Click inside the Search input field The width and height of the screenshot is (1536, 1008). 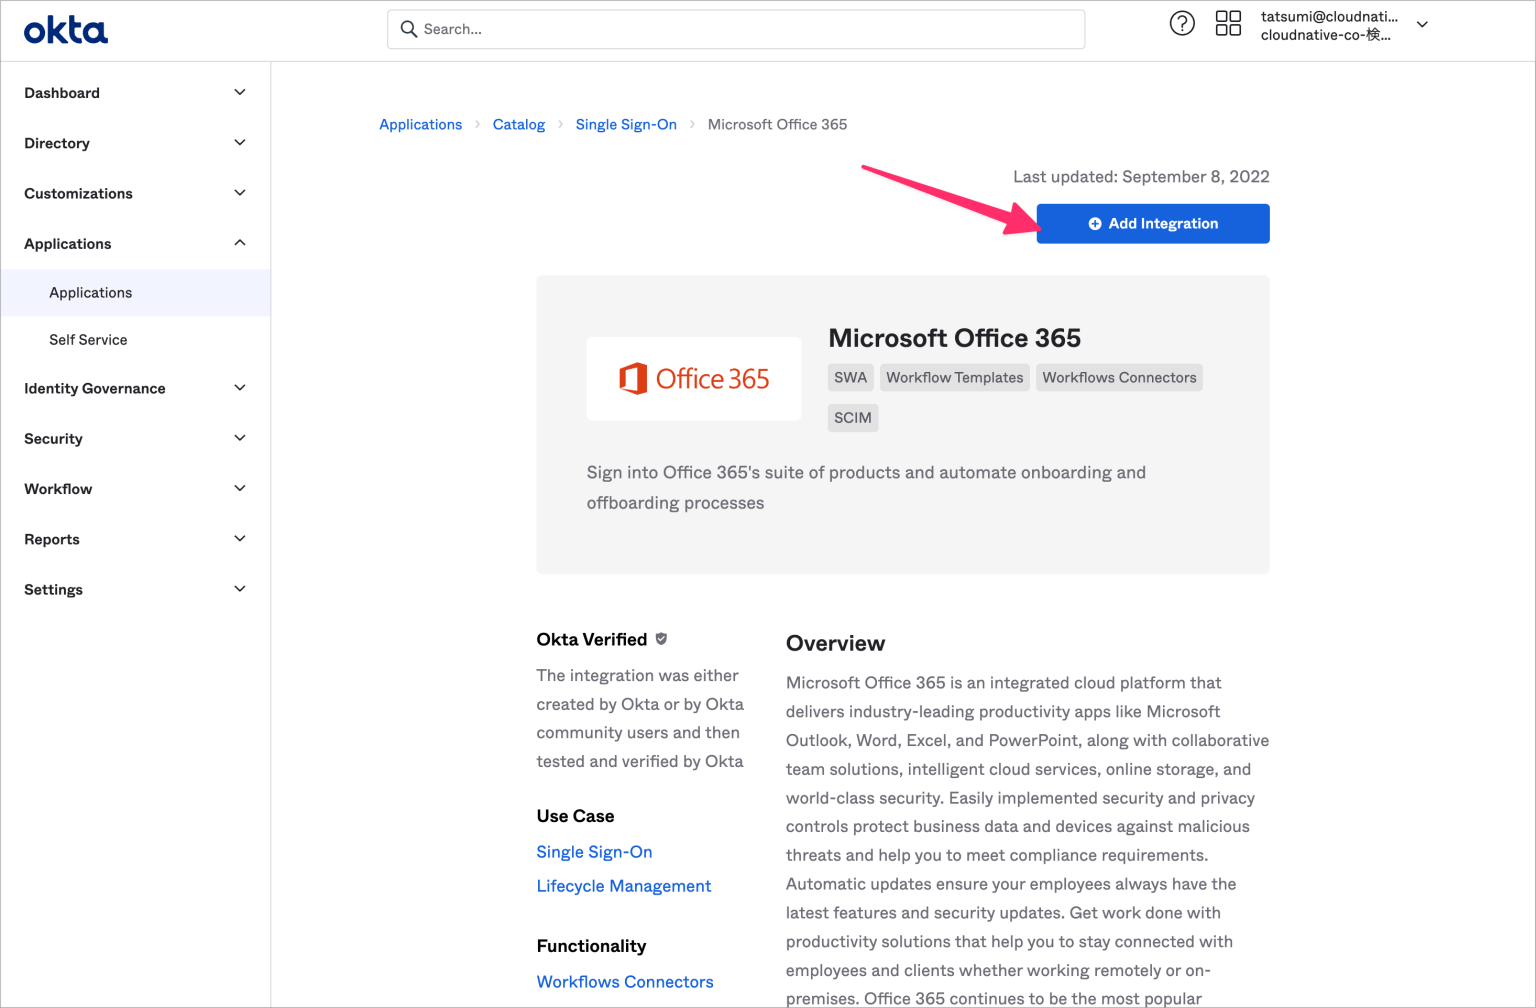tap(700, 29)
